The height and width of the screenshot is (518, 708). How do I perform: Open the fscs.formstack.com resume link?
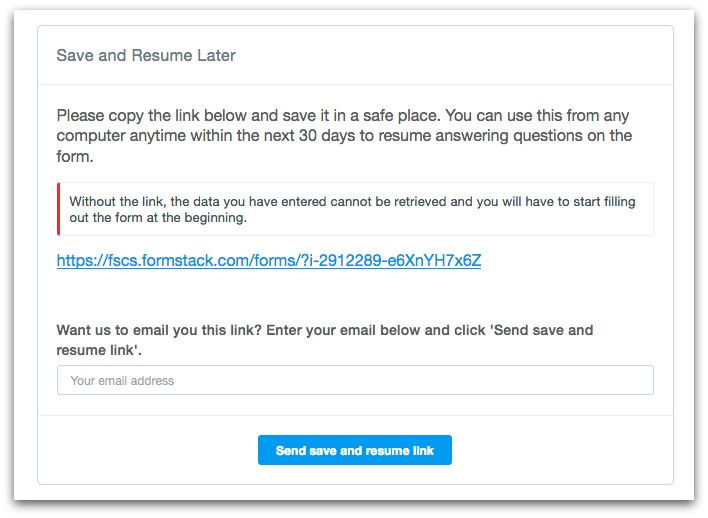tap(269, 261)
